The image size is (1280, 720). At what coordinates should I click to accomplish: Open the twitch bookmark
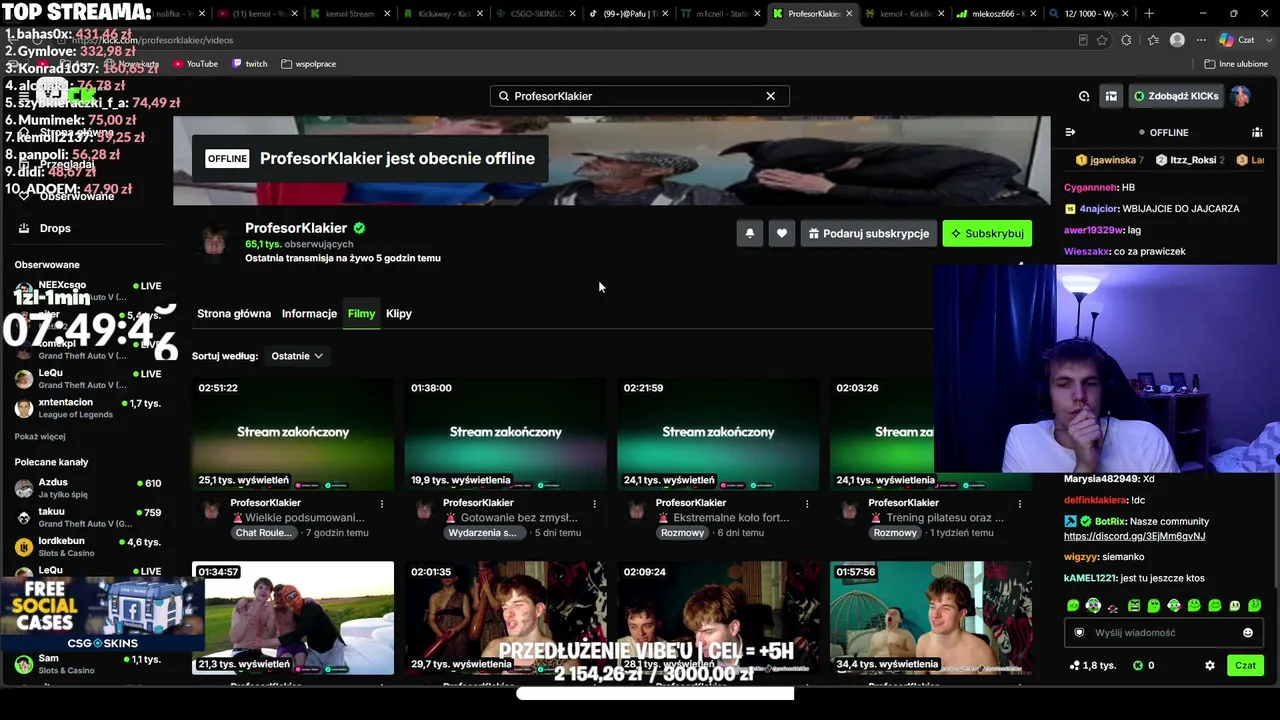coord(250,64)
